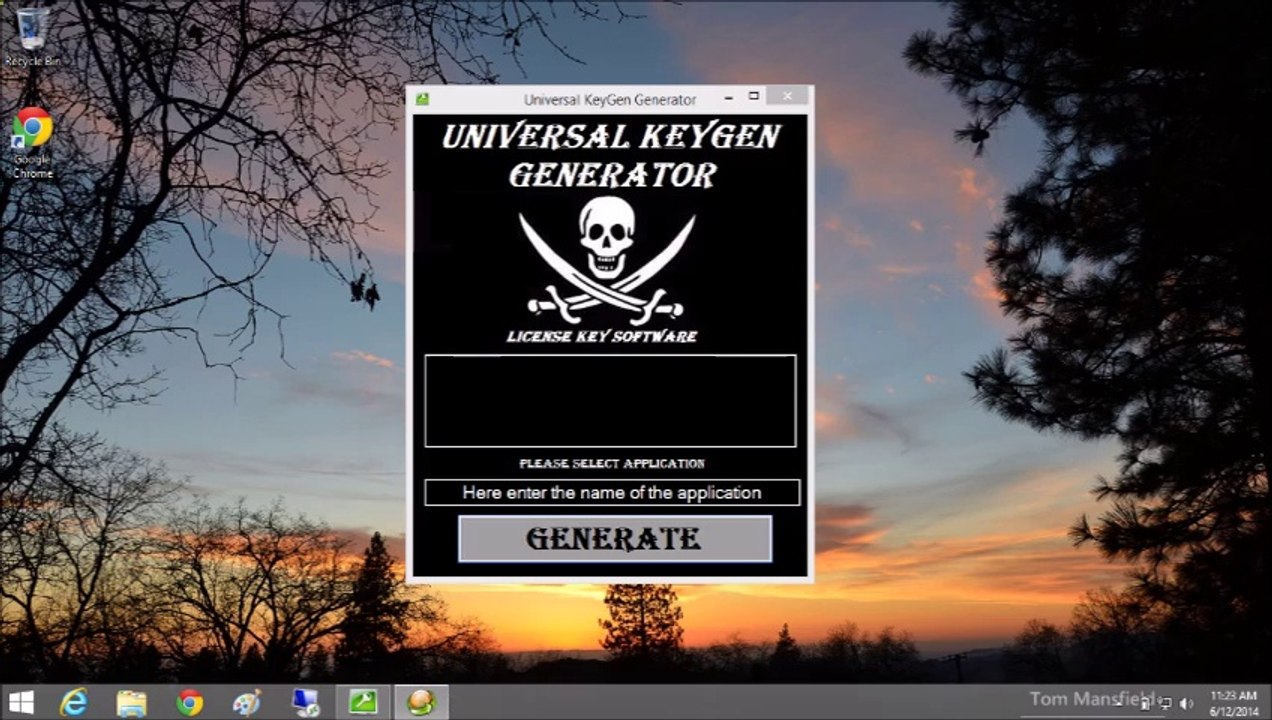1272x720 pixels.
Task: Open the taskbar clock showing 11:23 AM
Action: coord(1233,702)
